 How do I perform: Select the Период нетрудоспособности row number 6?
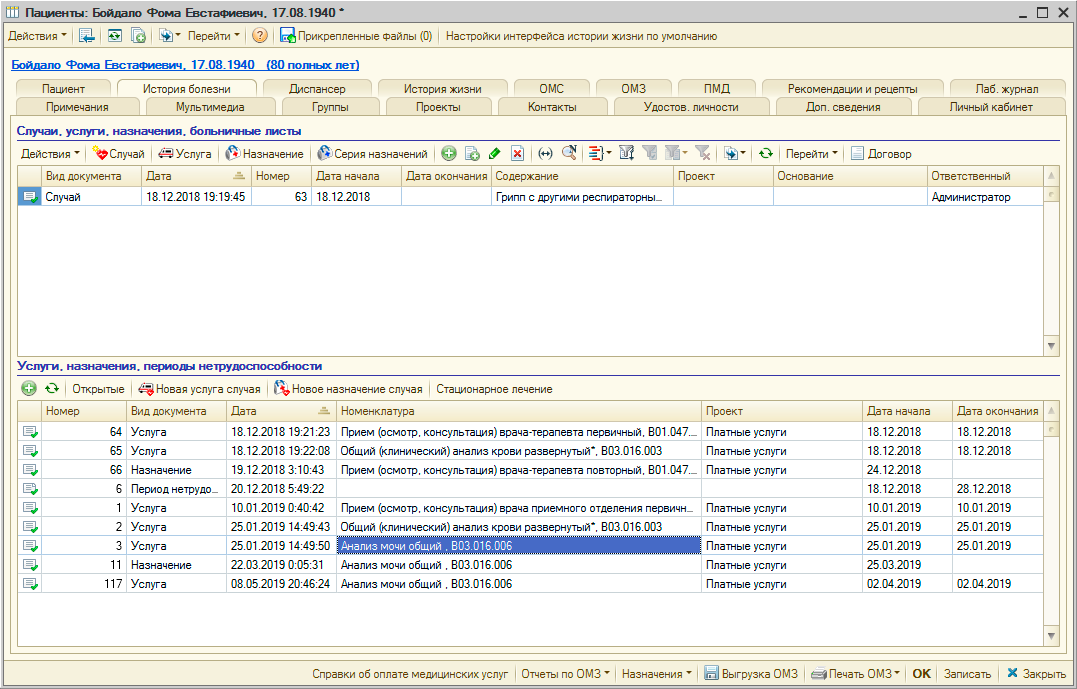(x=170, y=488)
